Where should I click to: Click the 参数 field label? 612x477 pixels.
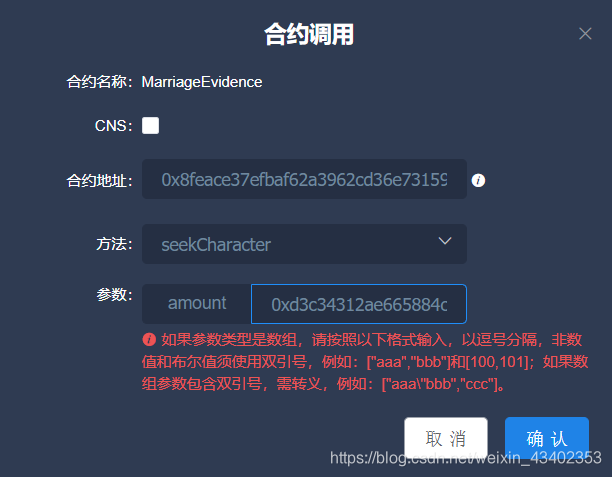tap(114, 295)
